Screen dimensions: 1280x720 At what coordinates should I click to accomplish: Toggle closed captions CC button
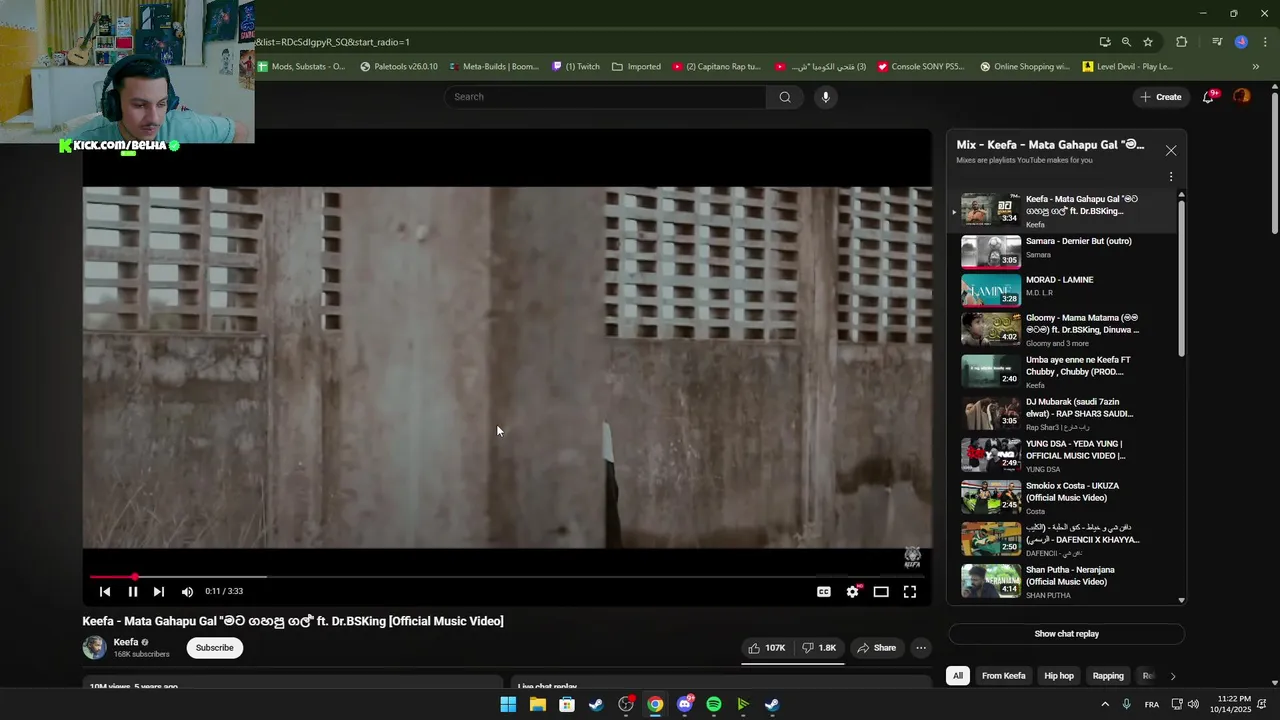[x=824, y=592]
